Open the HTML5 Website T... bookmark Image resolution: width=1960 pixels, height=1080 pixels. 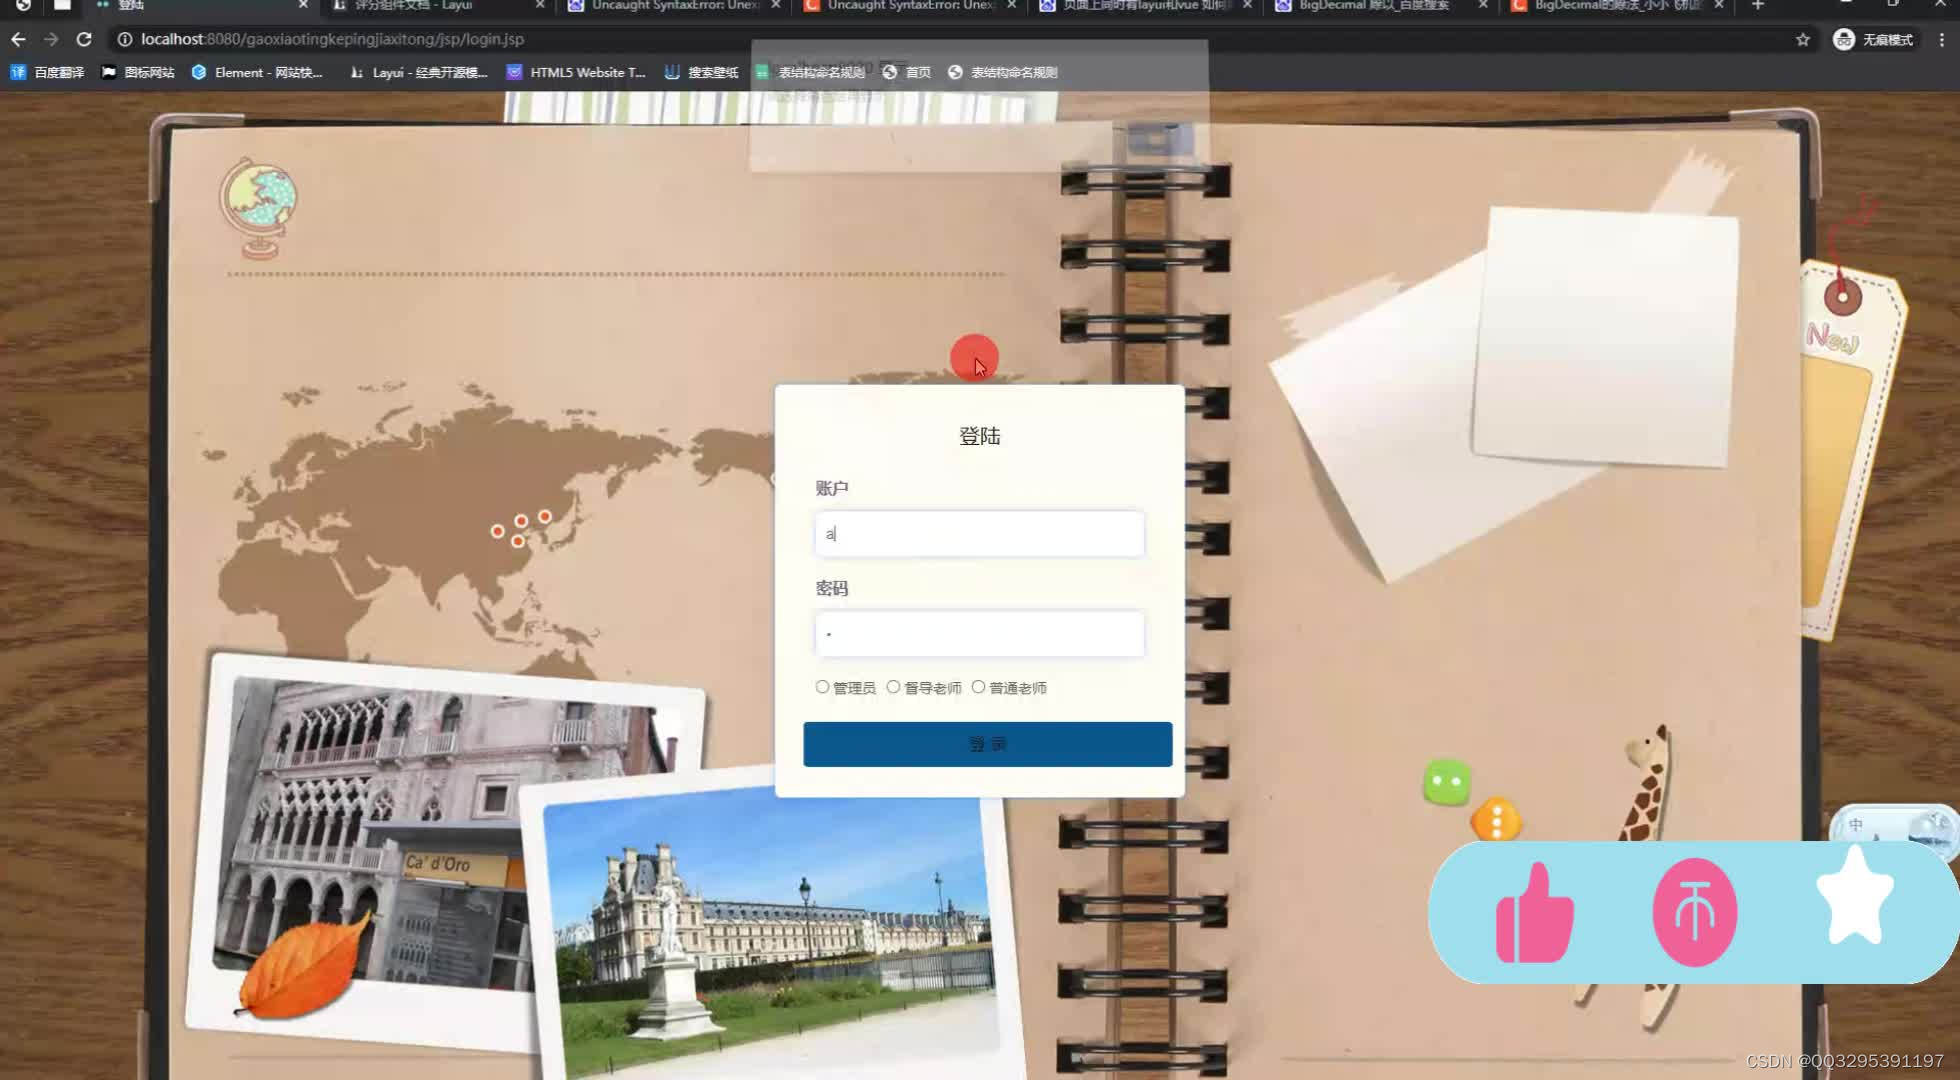tap(576, 72)
